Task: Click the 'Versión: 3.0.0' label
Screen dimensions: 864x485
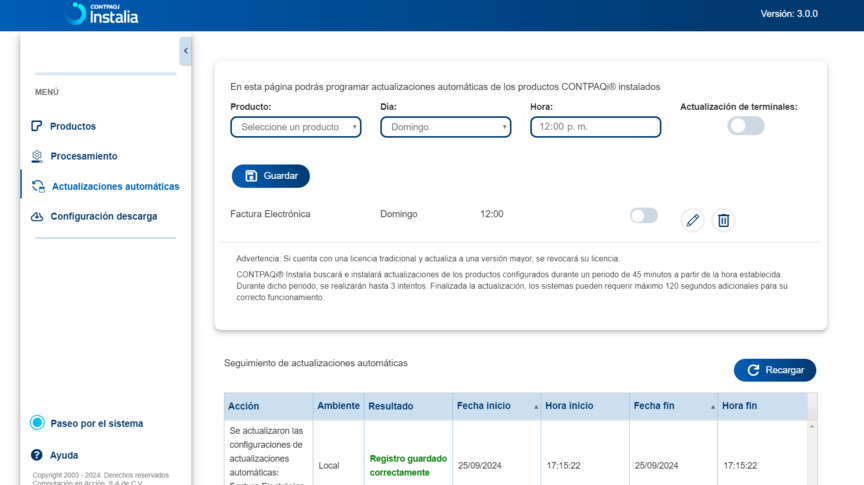Action: pos(789,14)
